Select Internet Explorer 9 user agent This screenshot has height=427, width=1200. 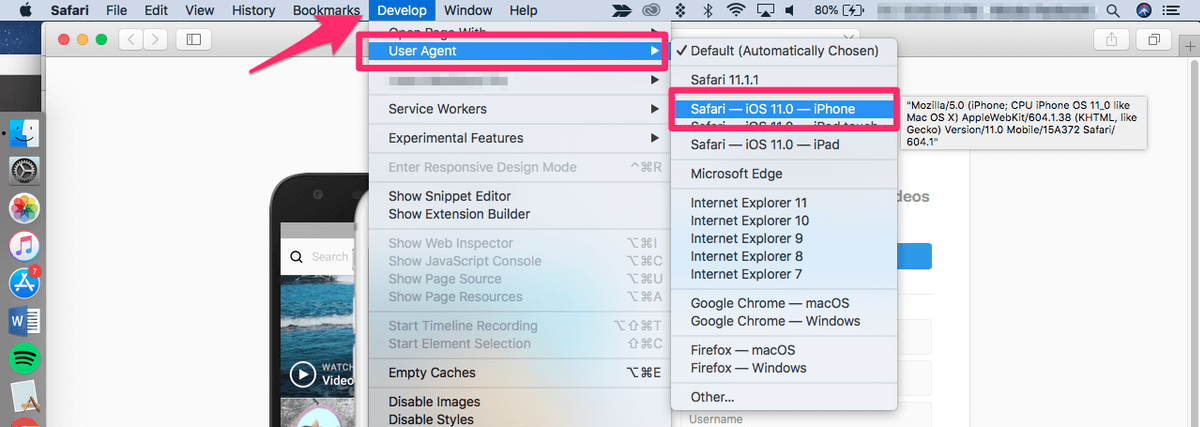click(784, 239)
